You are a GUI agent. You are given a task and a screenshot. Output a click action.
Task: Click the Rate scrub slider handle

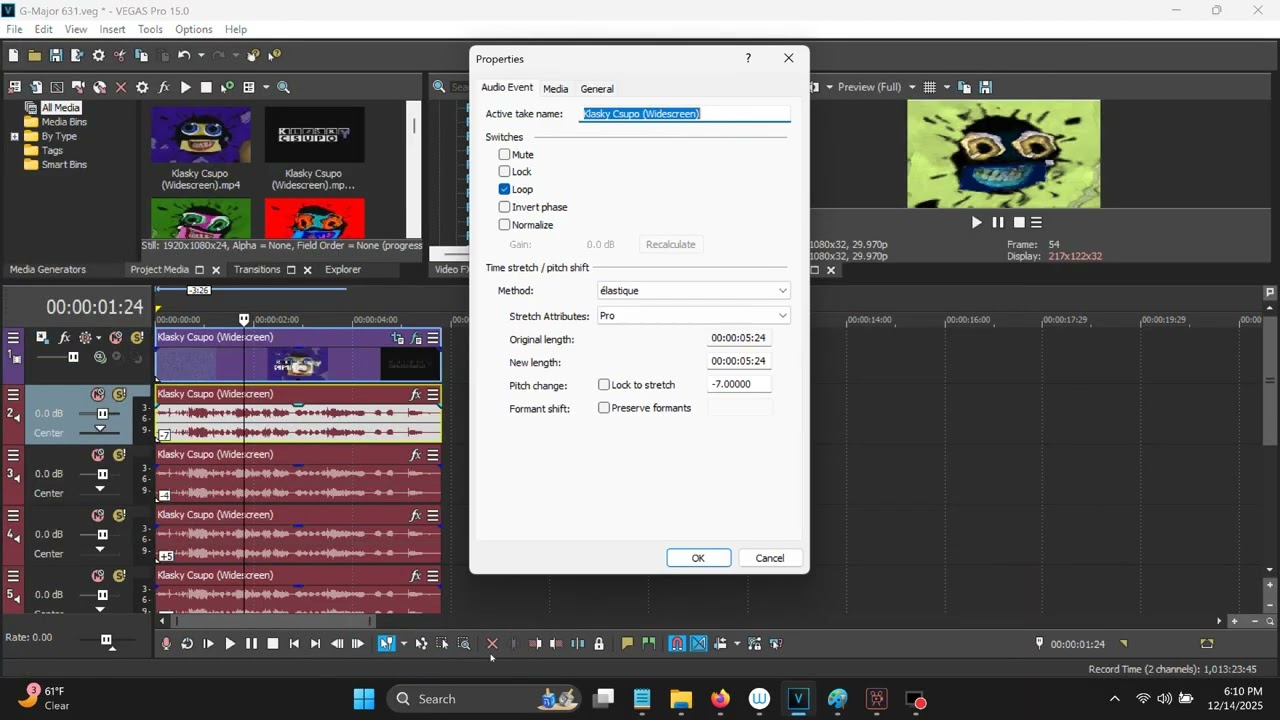pyautogui.click(x=106, y=640)
